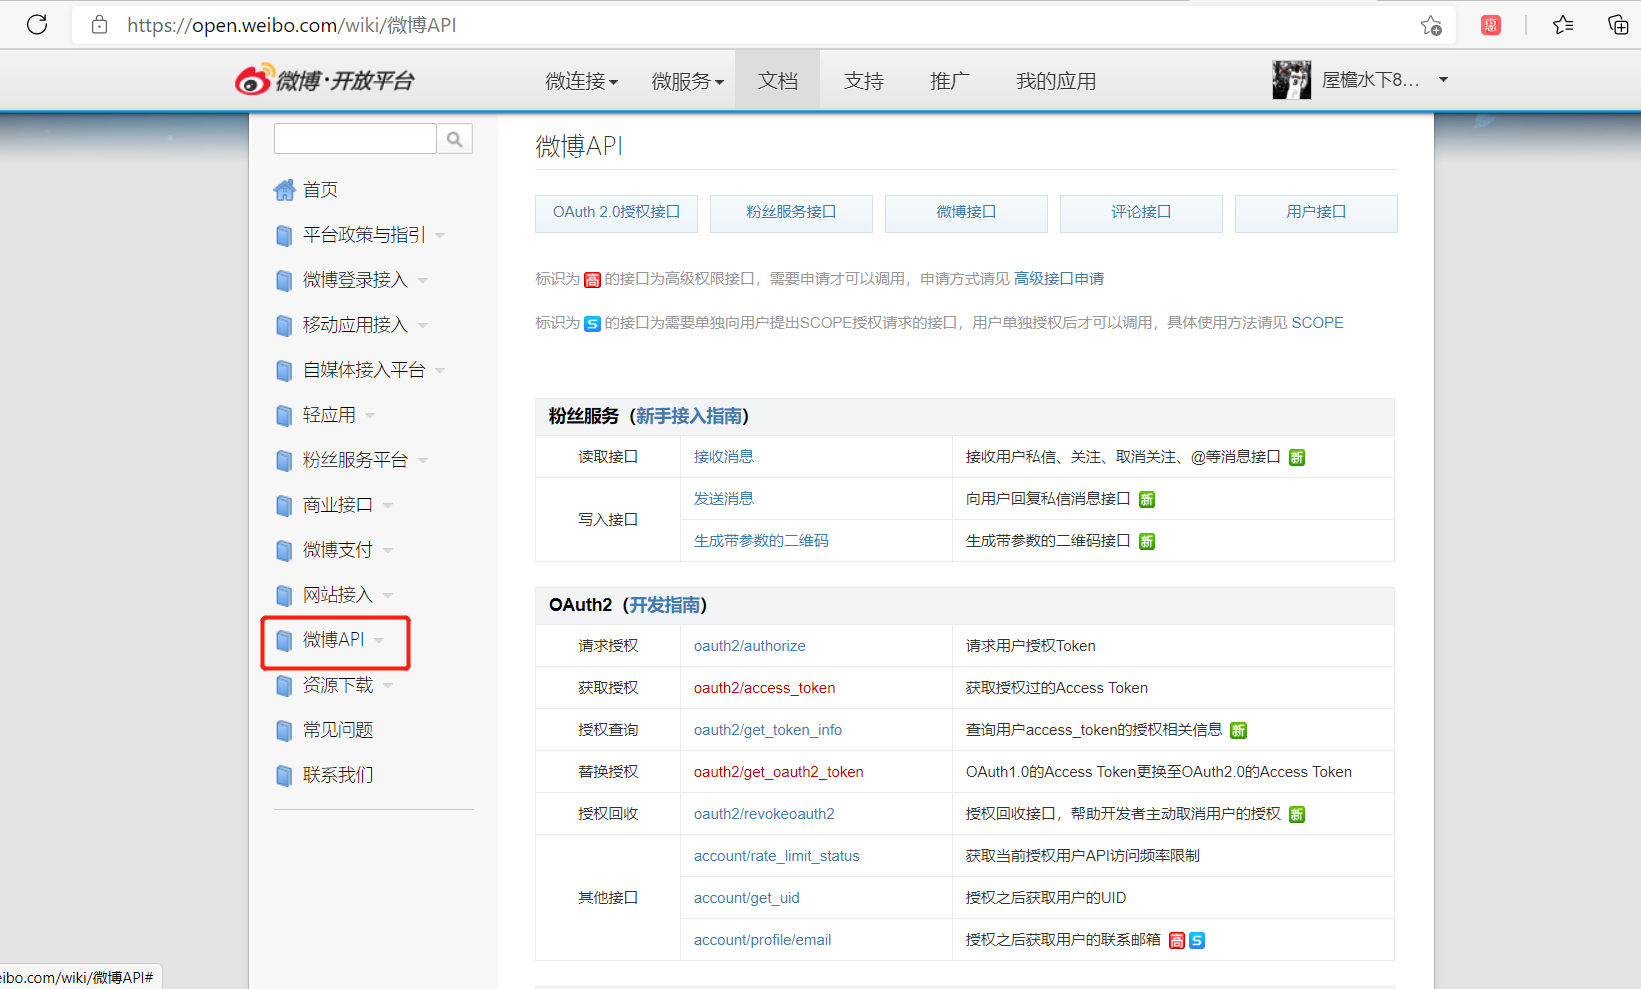Open oauth2/get_token_info link
The image size is (1641, 989).
(768, 730)
